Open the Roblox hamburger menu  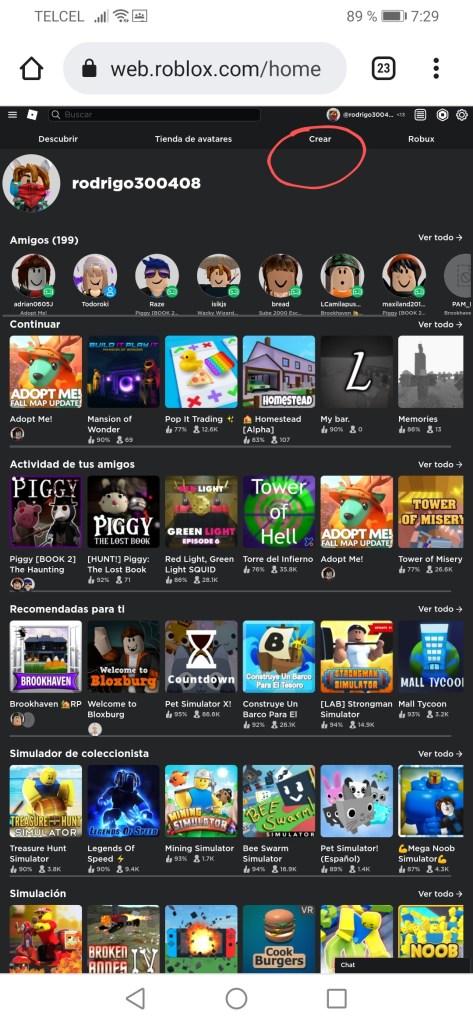click(x=12, y=115)
